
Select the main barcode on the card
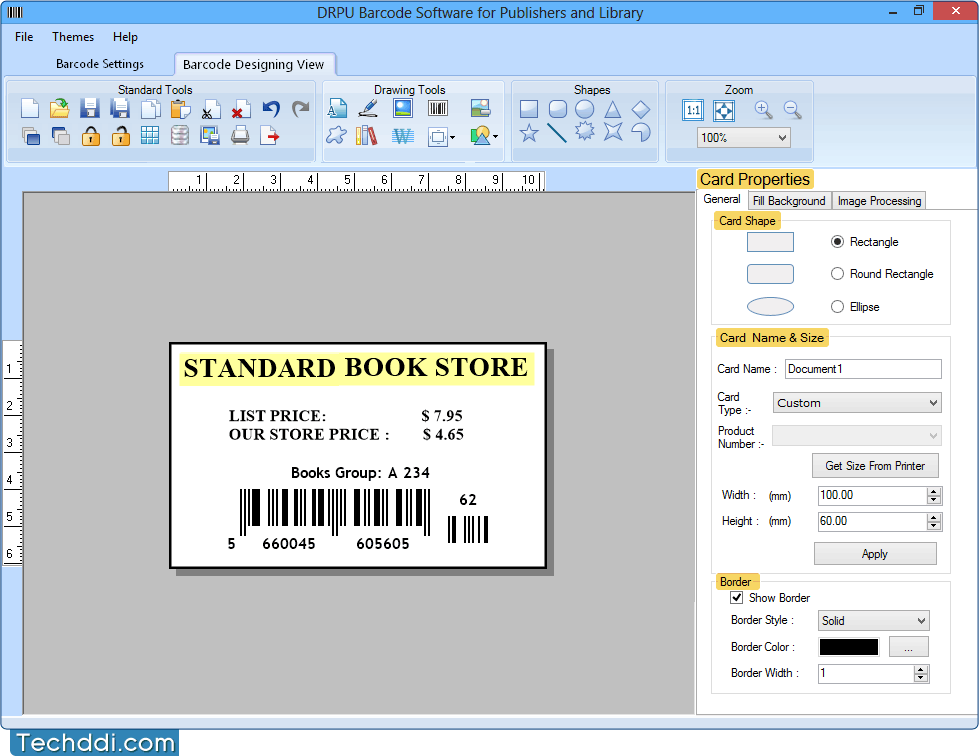point(335,513)
